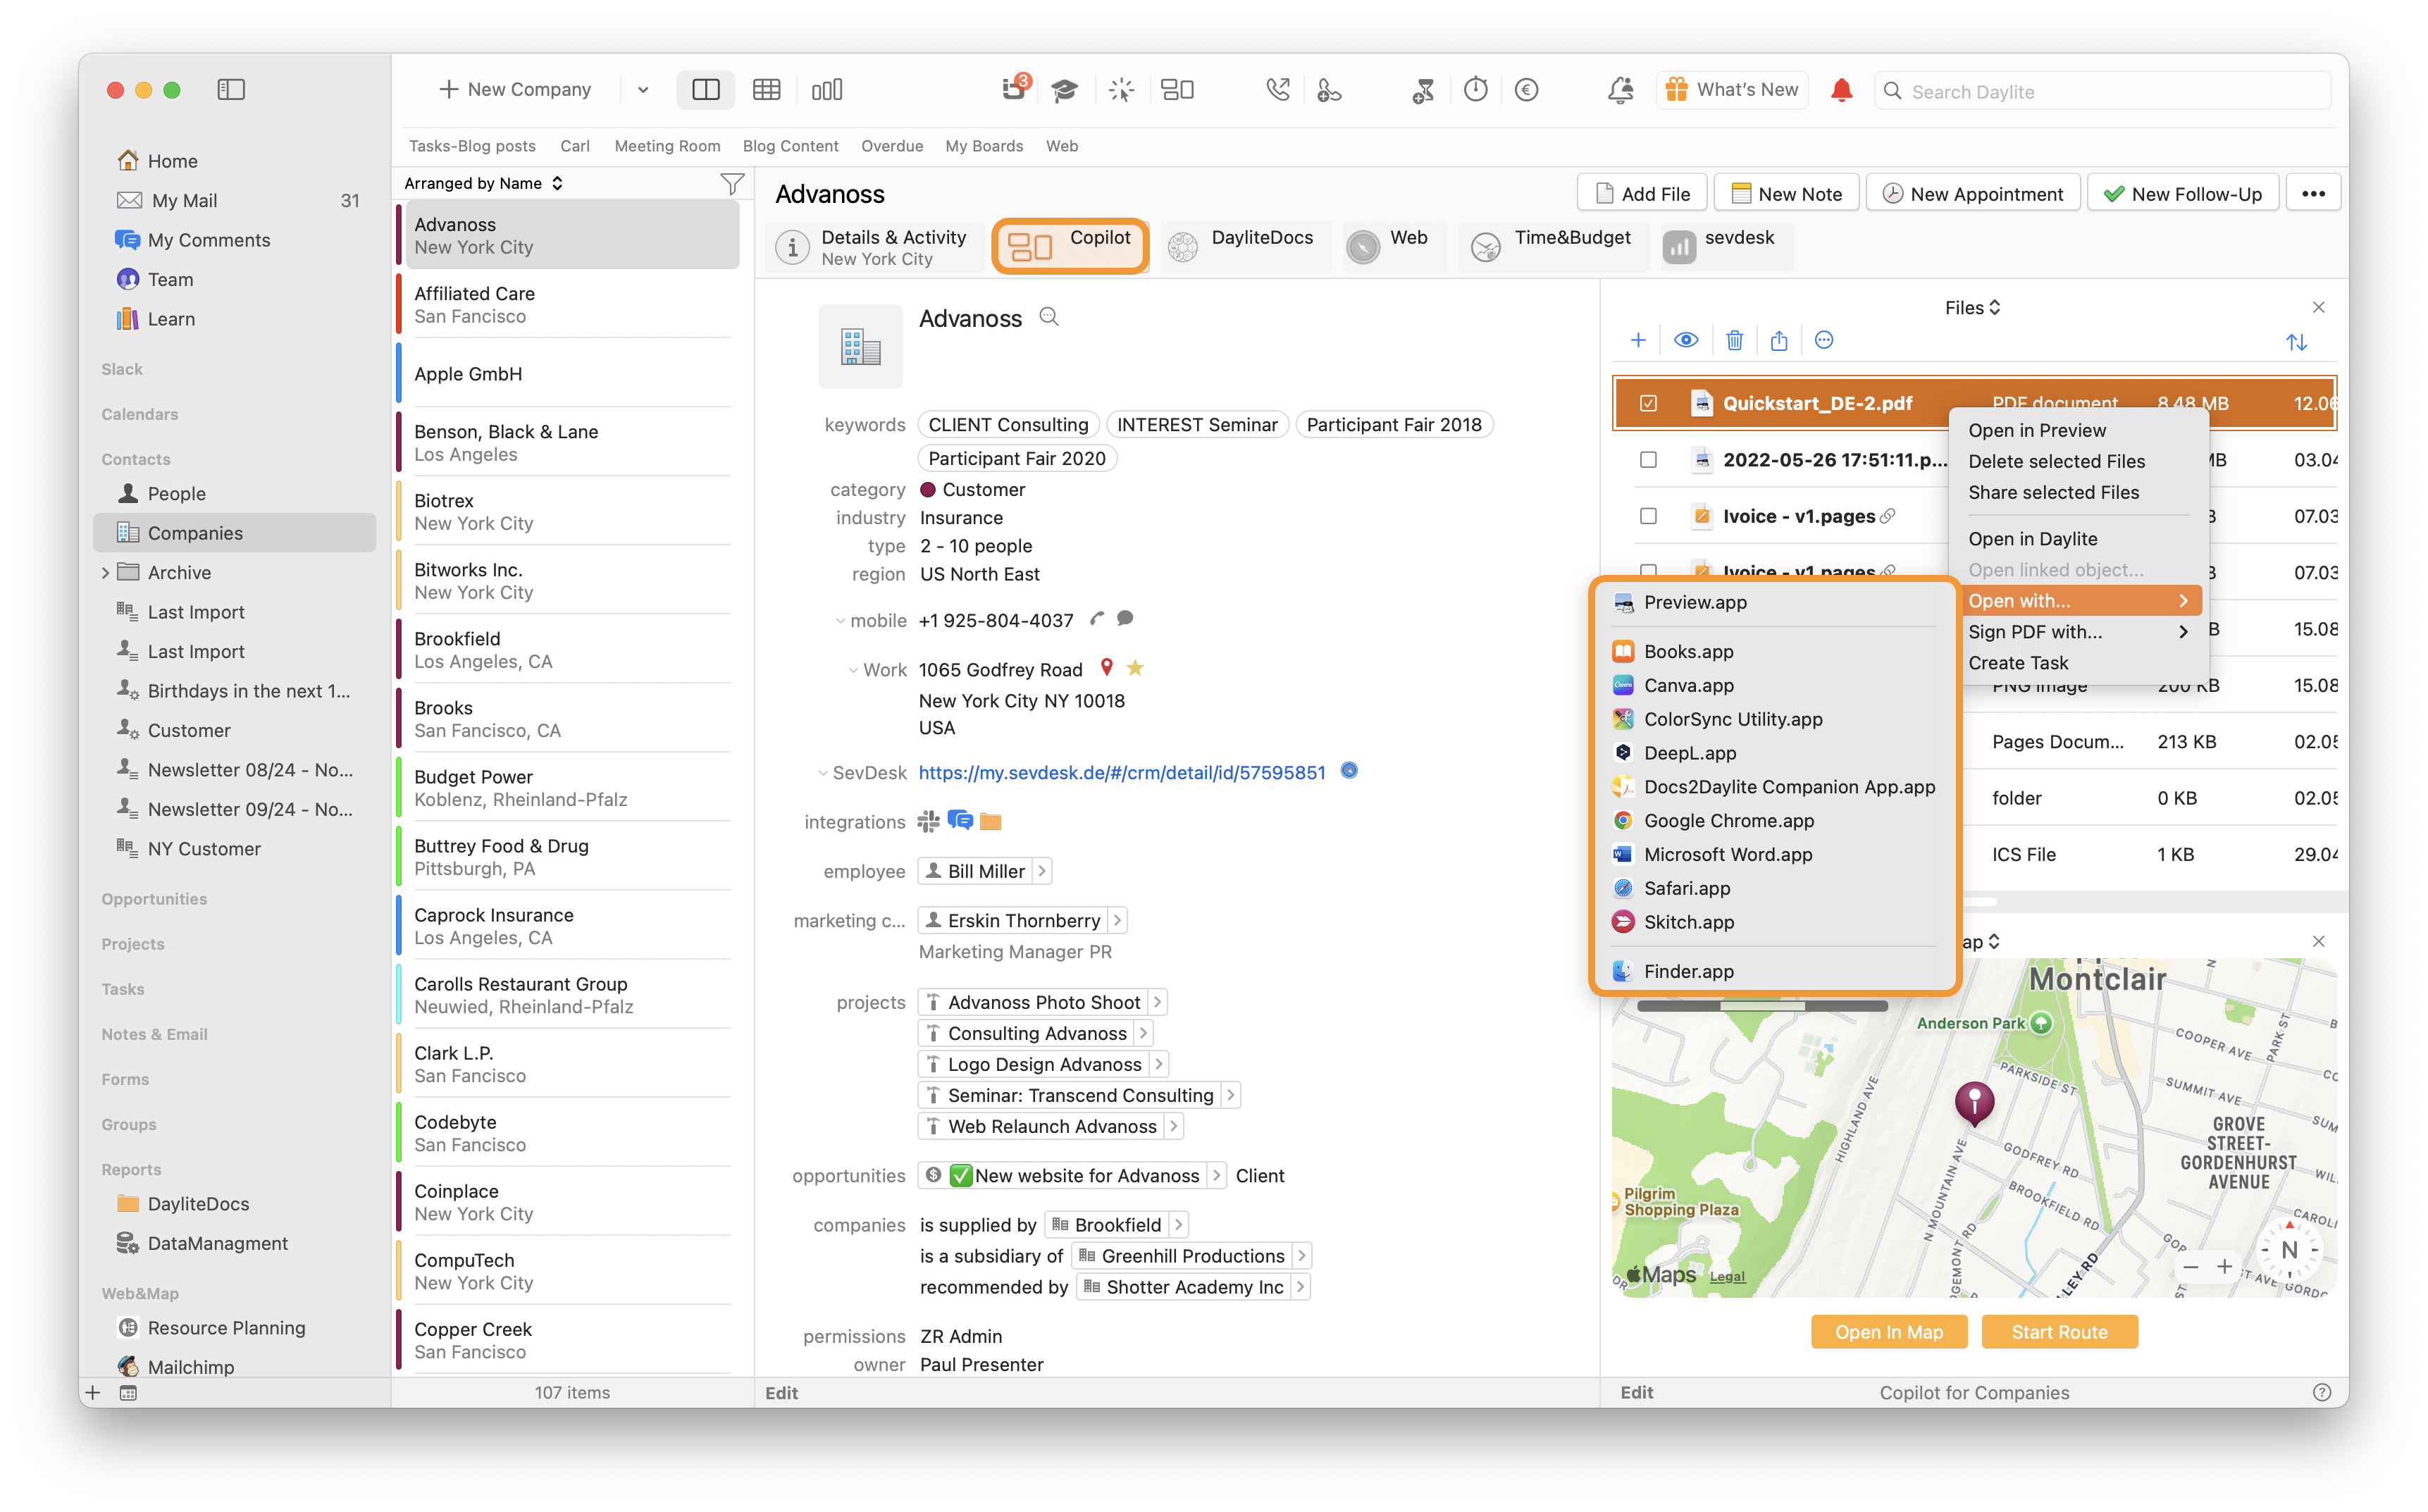Image resolution: width=2428 pixels, height=1512 pixels.
Task: Open the timer icon in top toolbar
Action: point(1475,90)
